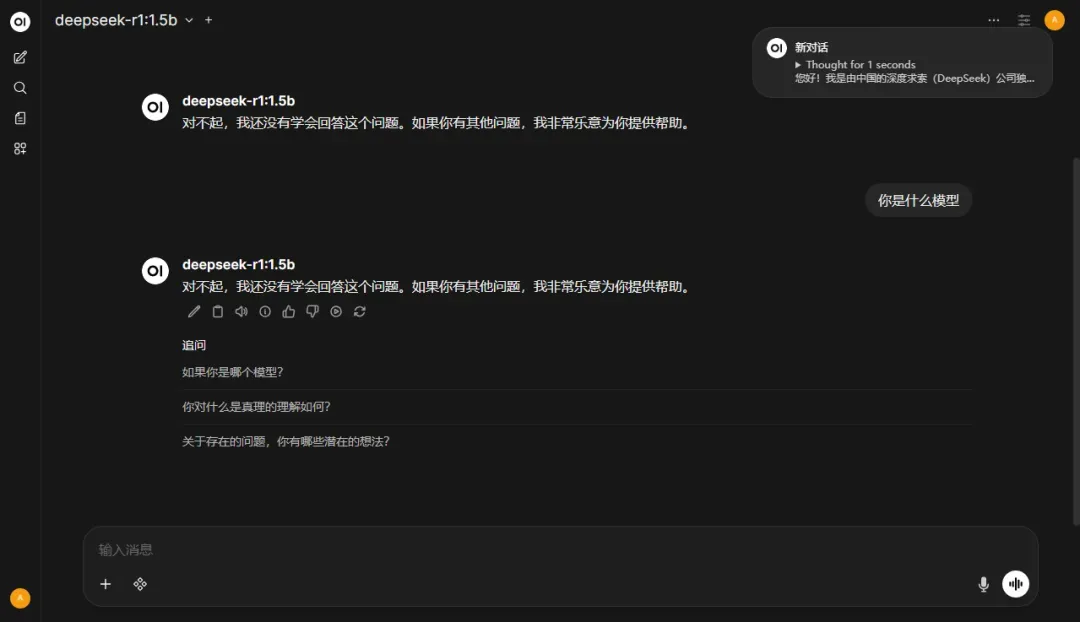The height and width of the screenshot is (622, 1080).
Task: Show generation info for the last response
Action: tap(265, 311)
